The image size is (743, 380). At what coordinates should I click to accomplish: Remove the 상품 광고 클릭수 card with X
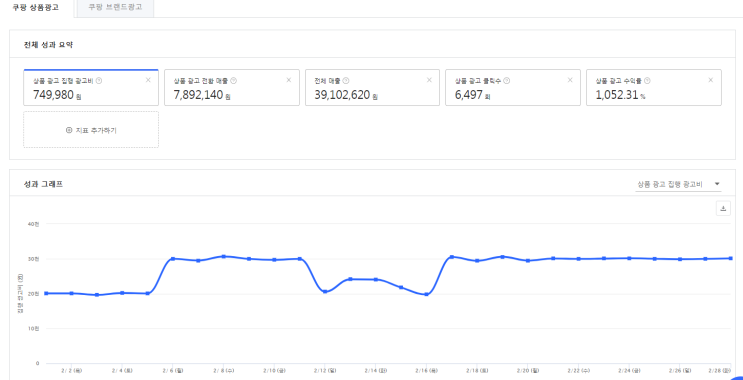[570, 80]
